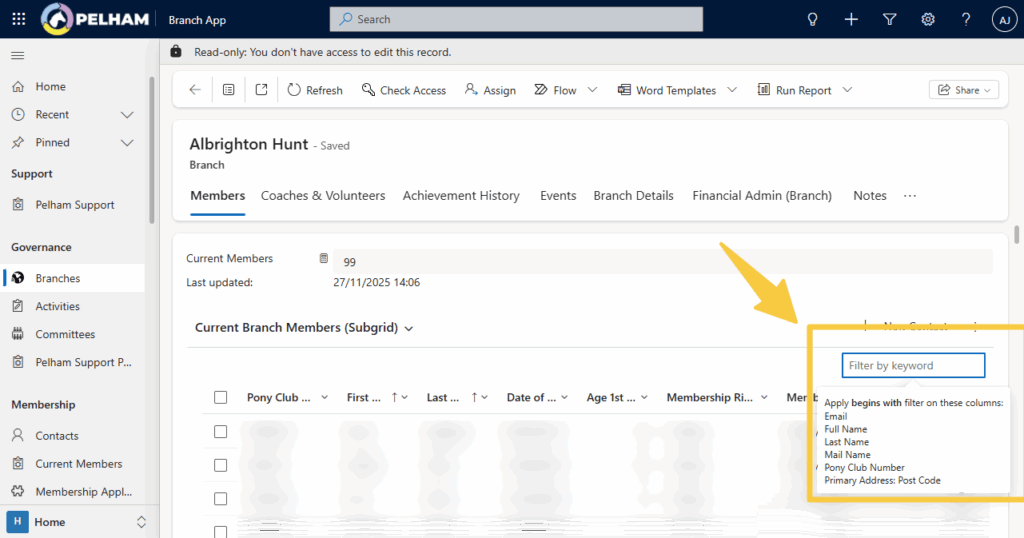The height and width of the screenshot is (538, 1024).
Task: Expand the Word Templates dropdown
Action: coord(732,90)
